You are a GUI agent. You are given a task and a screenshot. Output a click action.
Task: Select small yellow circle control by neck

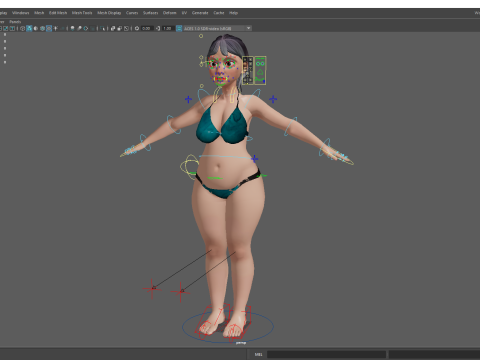[x=201, y=86]
